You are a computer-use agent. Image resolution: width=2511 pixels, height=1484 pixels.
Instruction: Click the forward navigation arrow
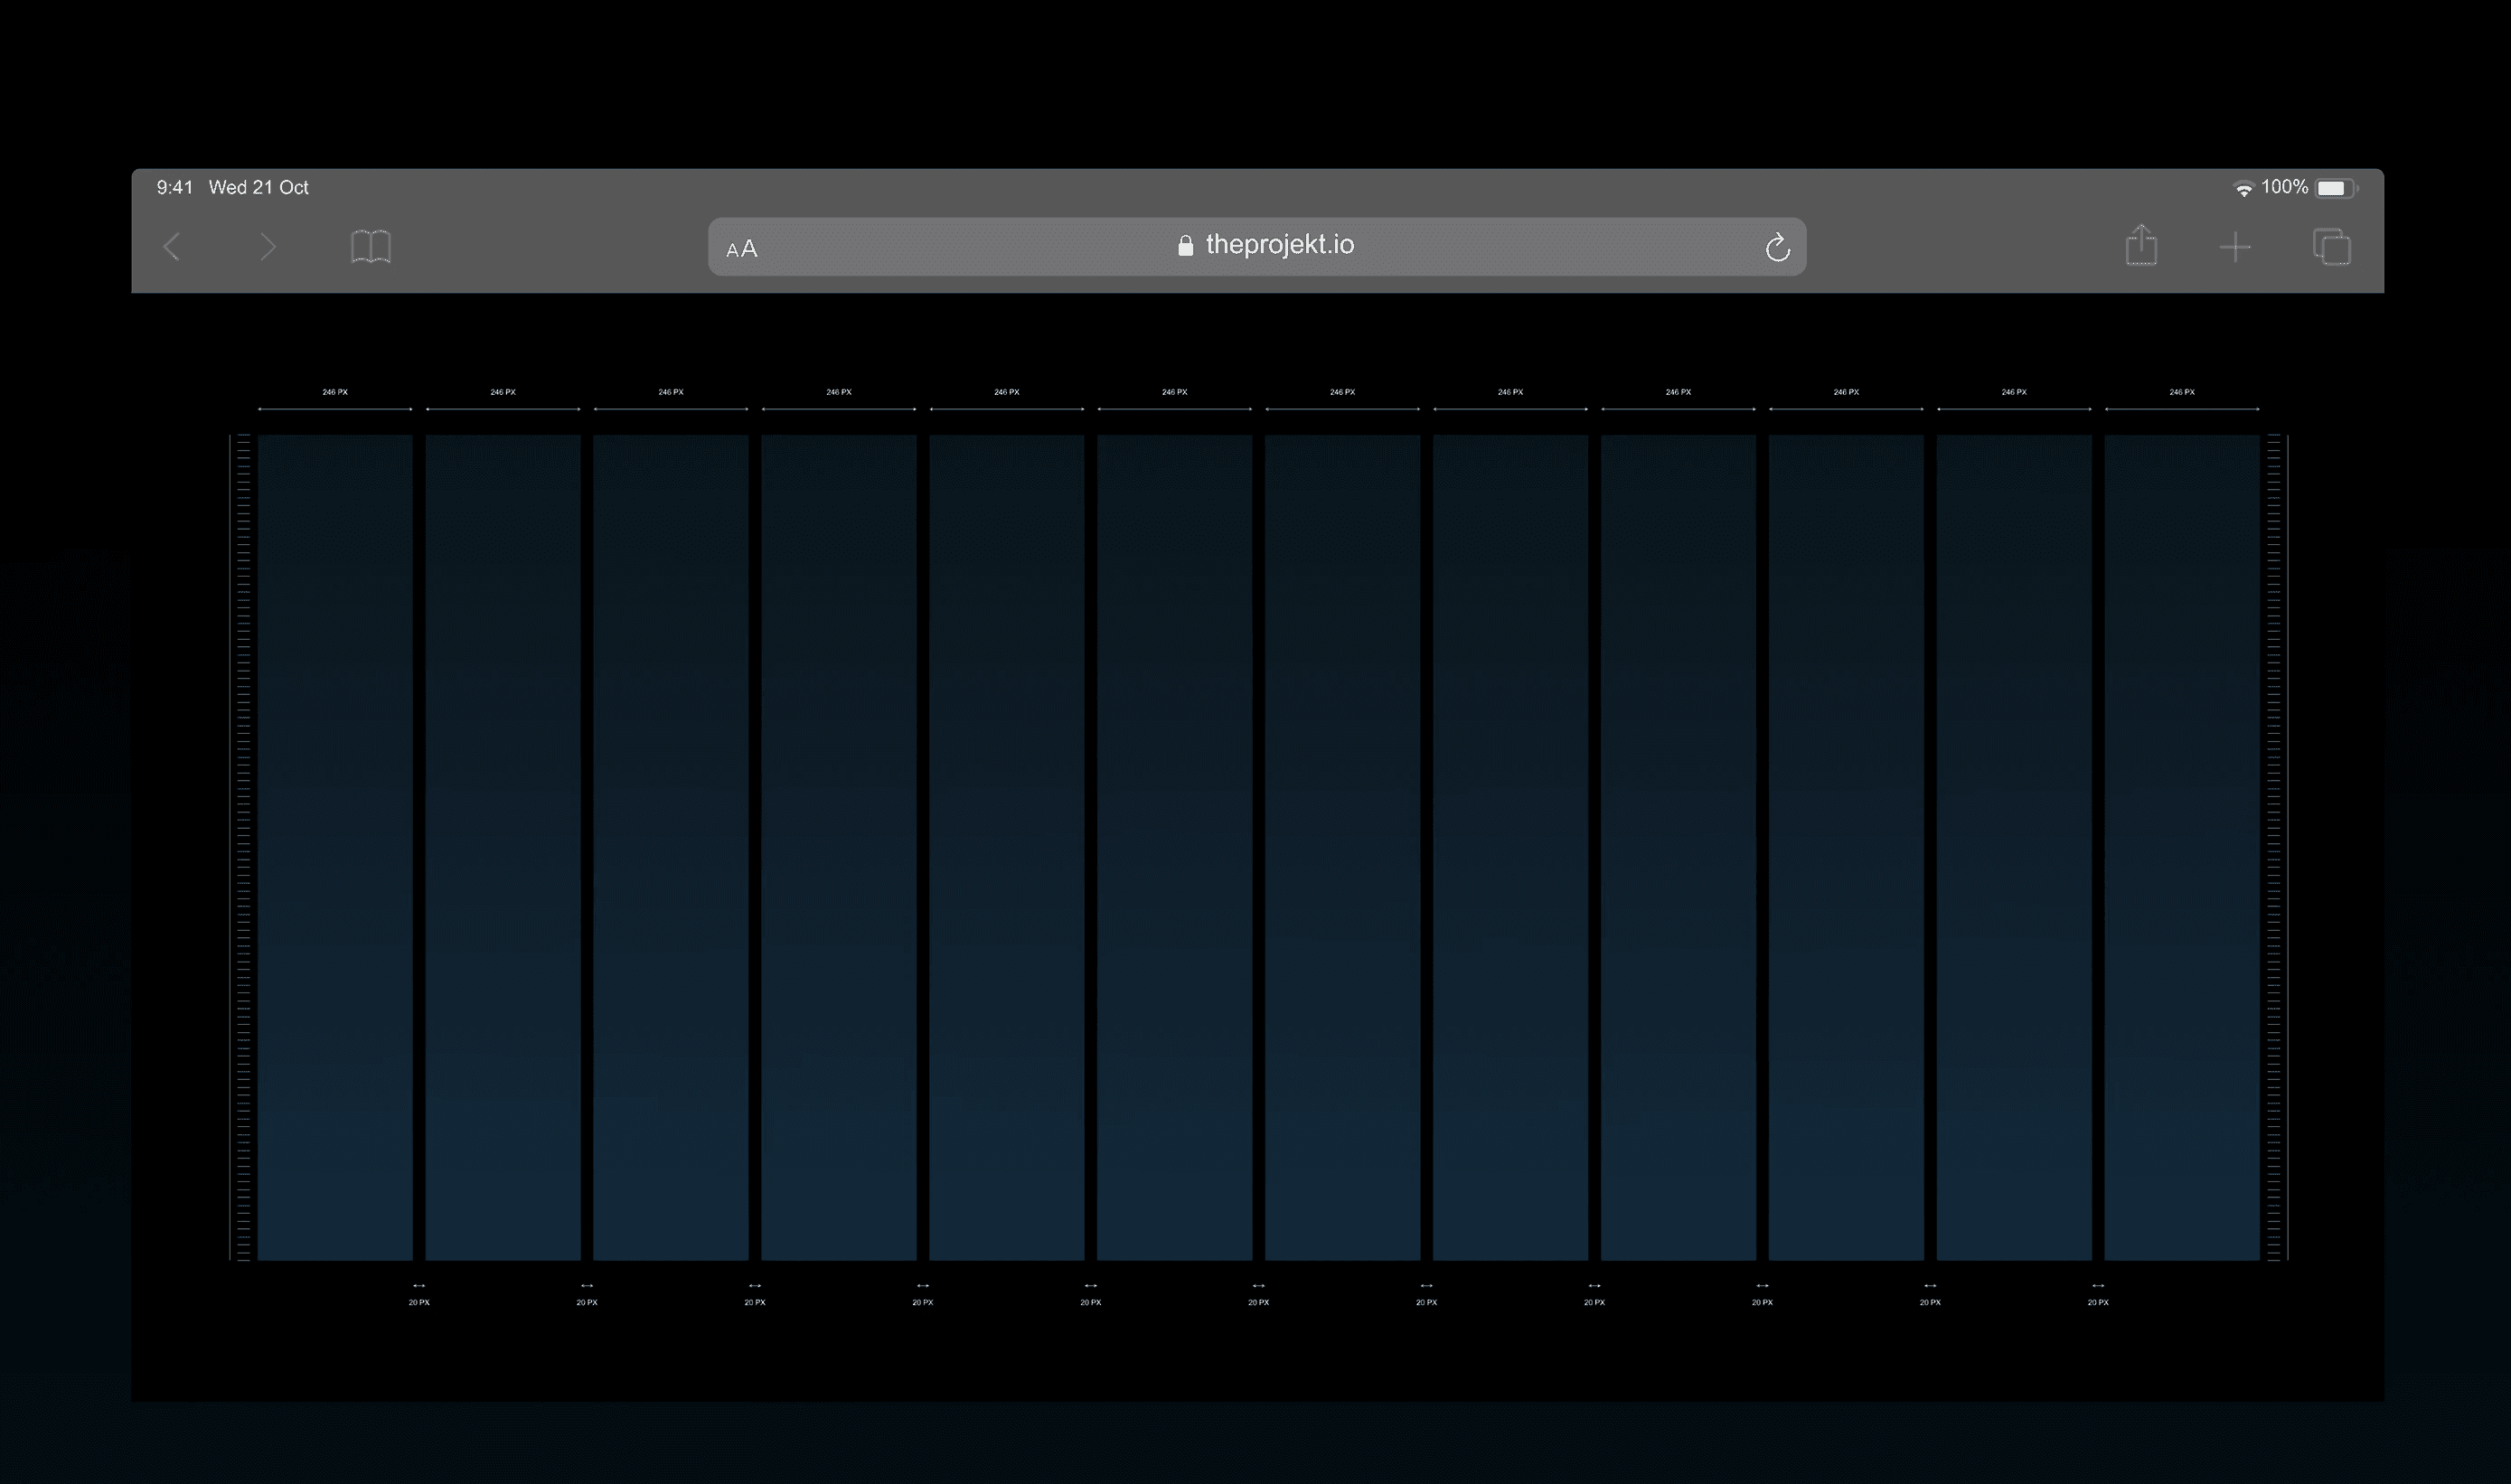pyautogui.click(x=267, y=246)
